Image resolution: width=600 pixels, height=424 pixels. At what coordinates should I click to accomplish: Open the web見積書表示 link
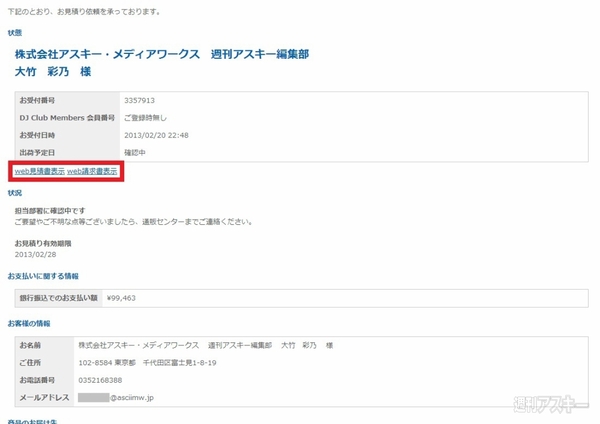tap(39, 171)
